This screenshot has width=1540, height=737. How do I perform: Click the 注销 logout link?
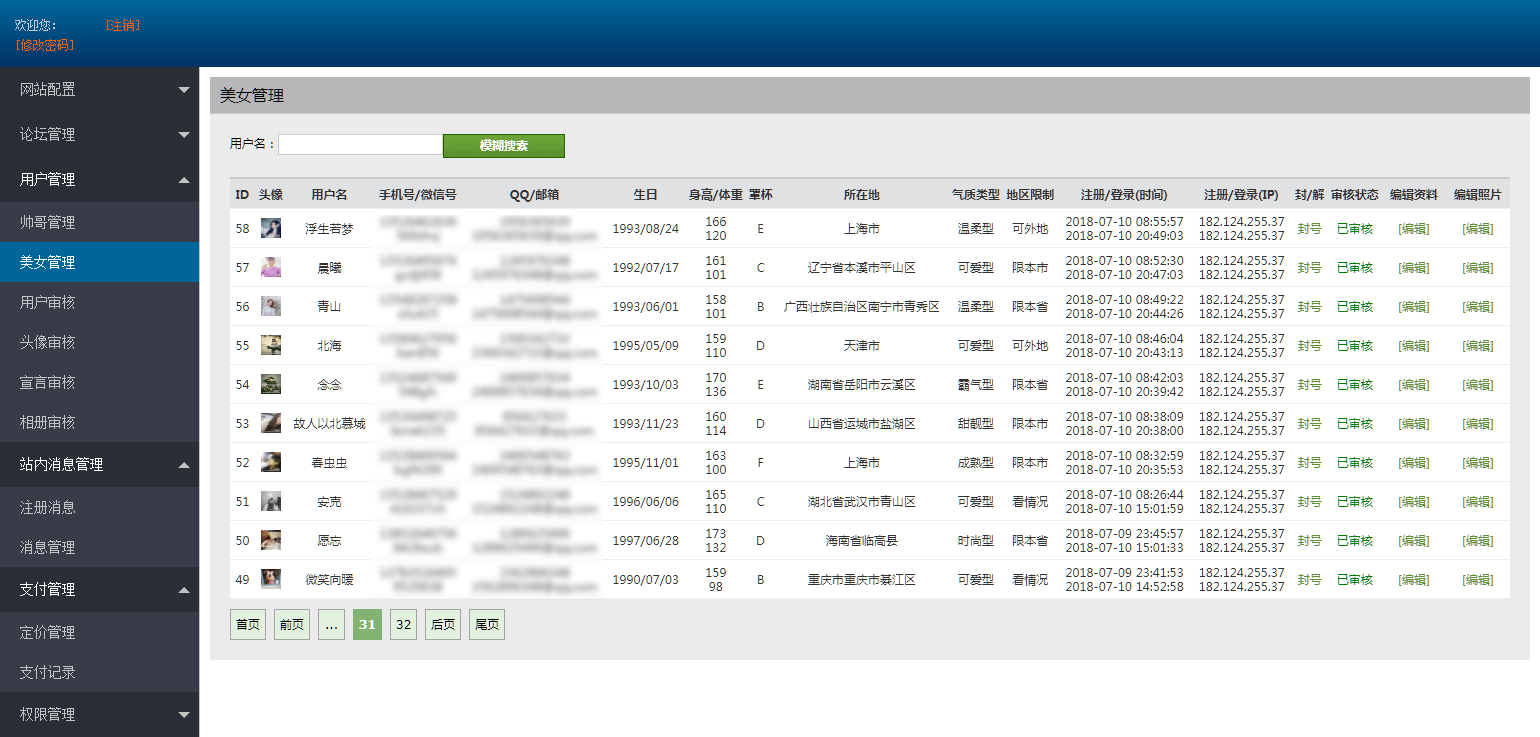[122, 25]
